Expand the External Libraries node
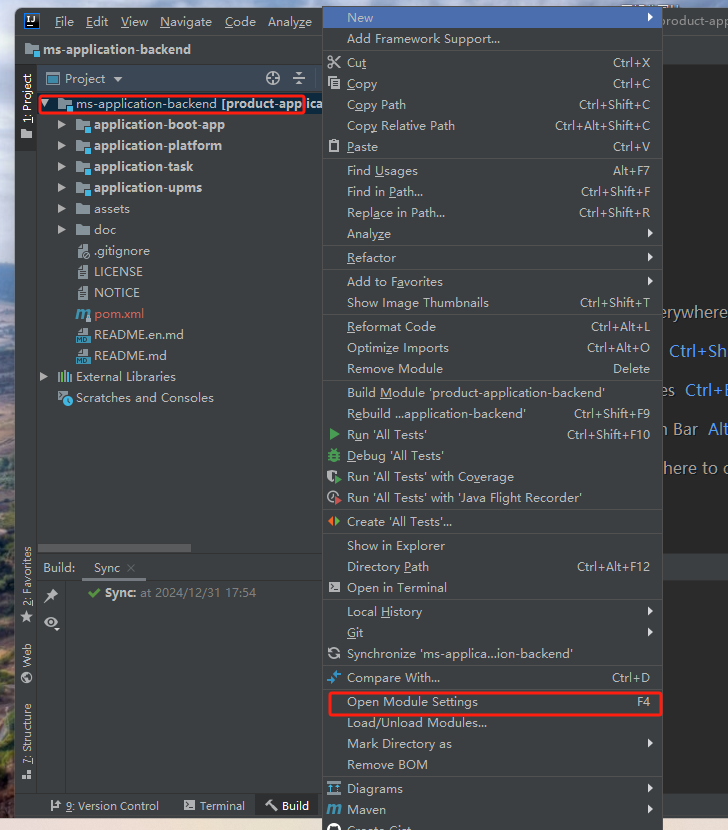 pos(44,377)
